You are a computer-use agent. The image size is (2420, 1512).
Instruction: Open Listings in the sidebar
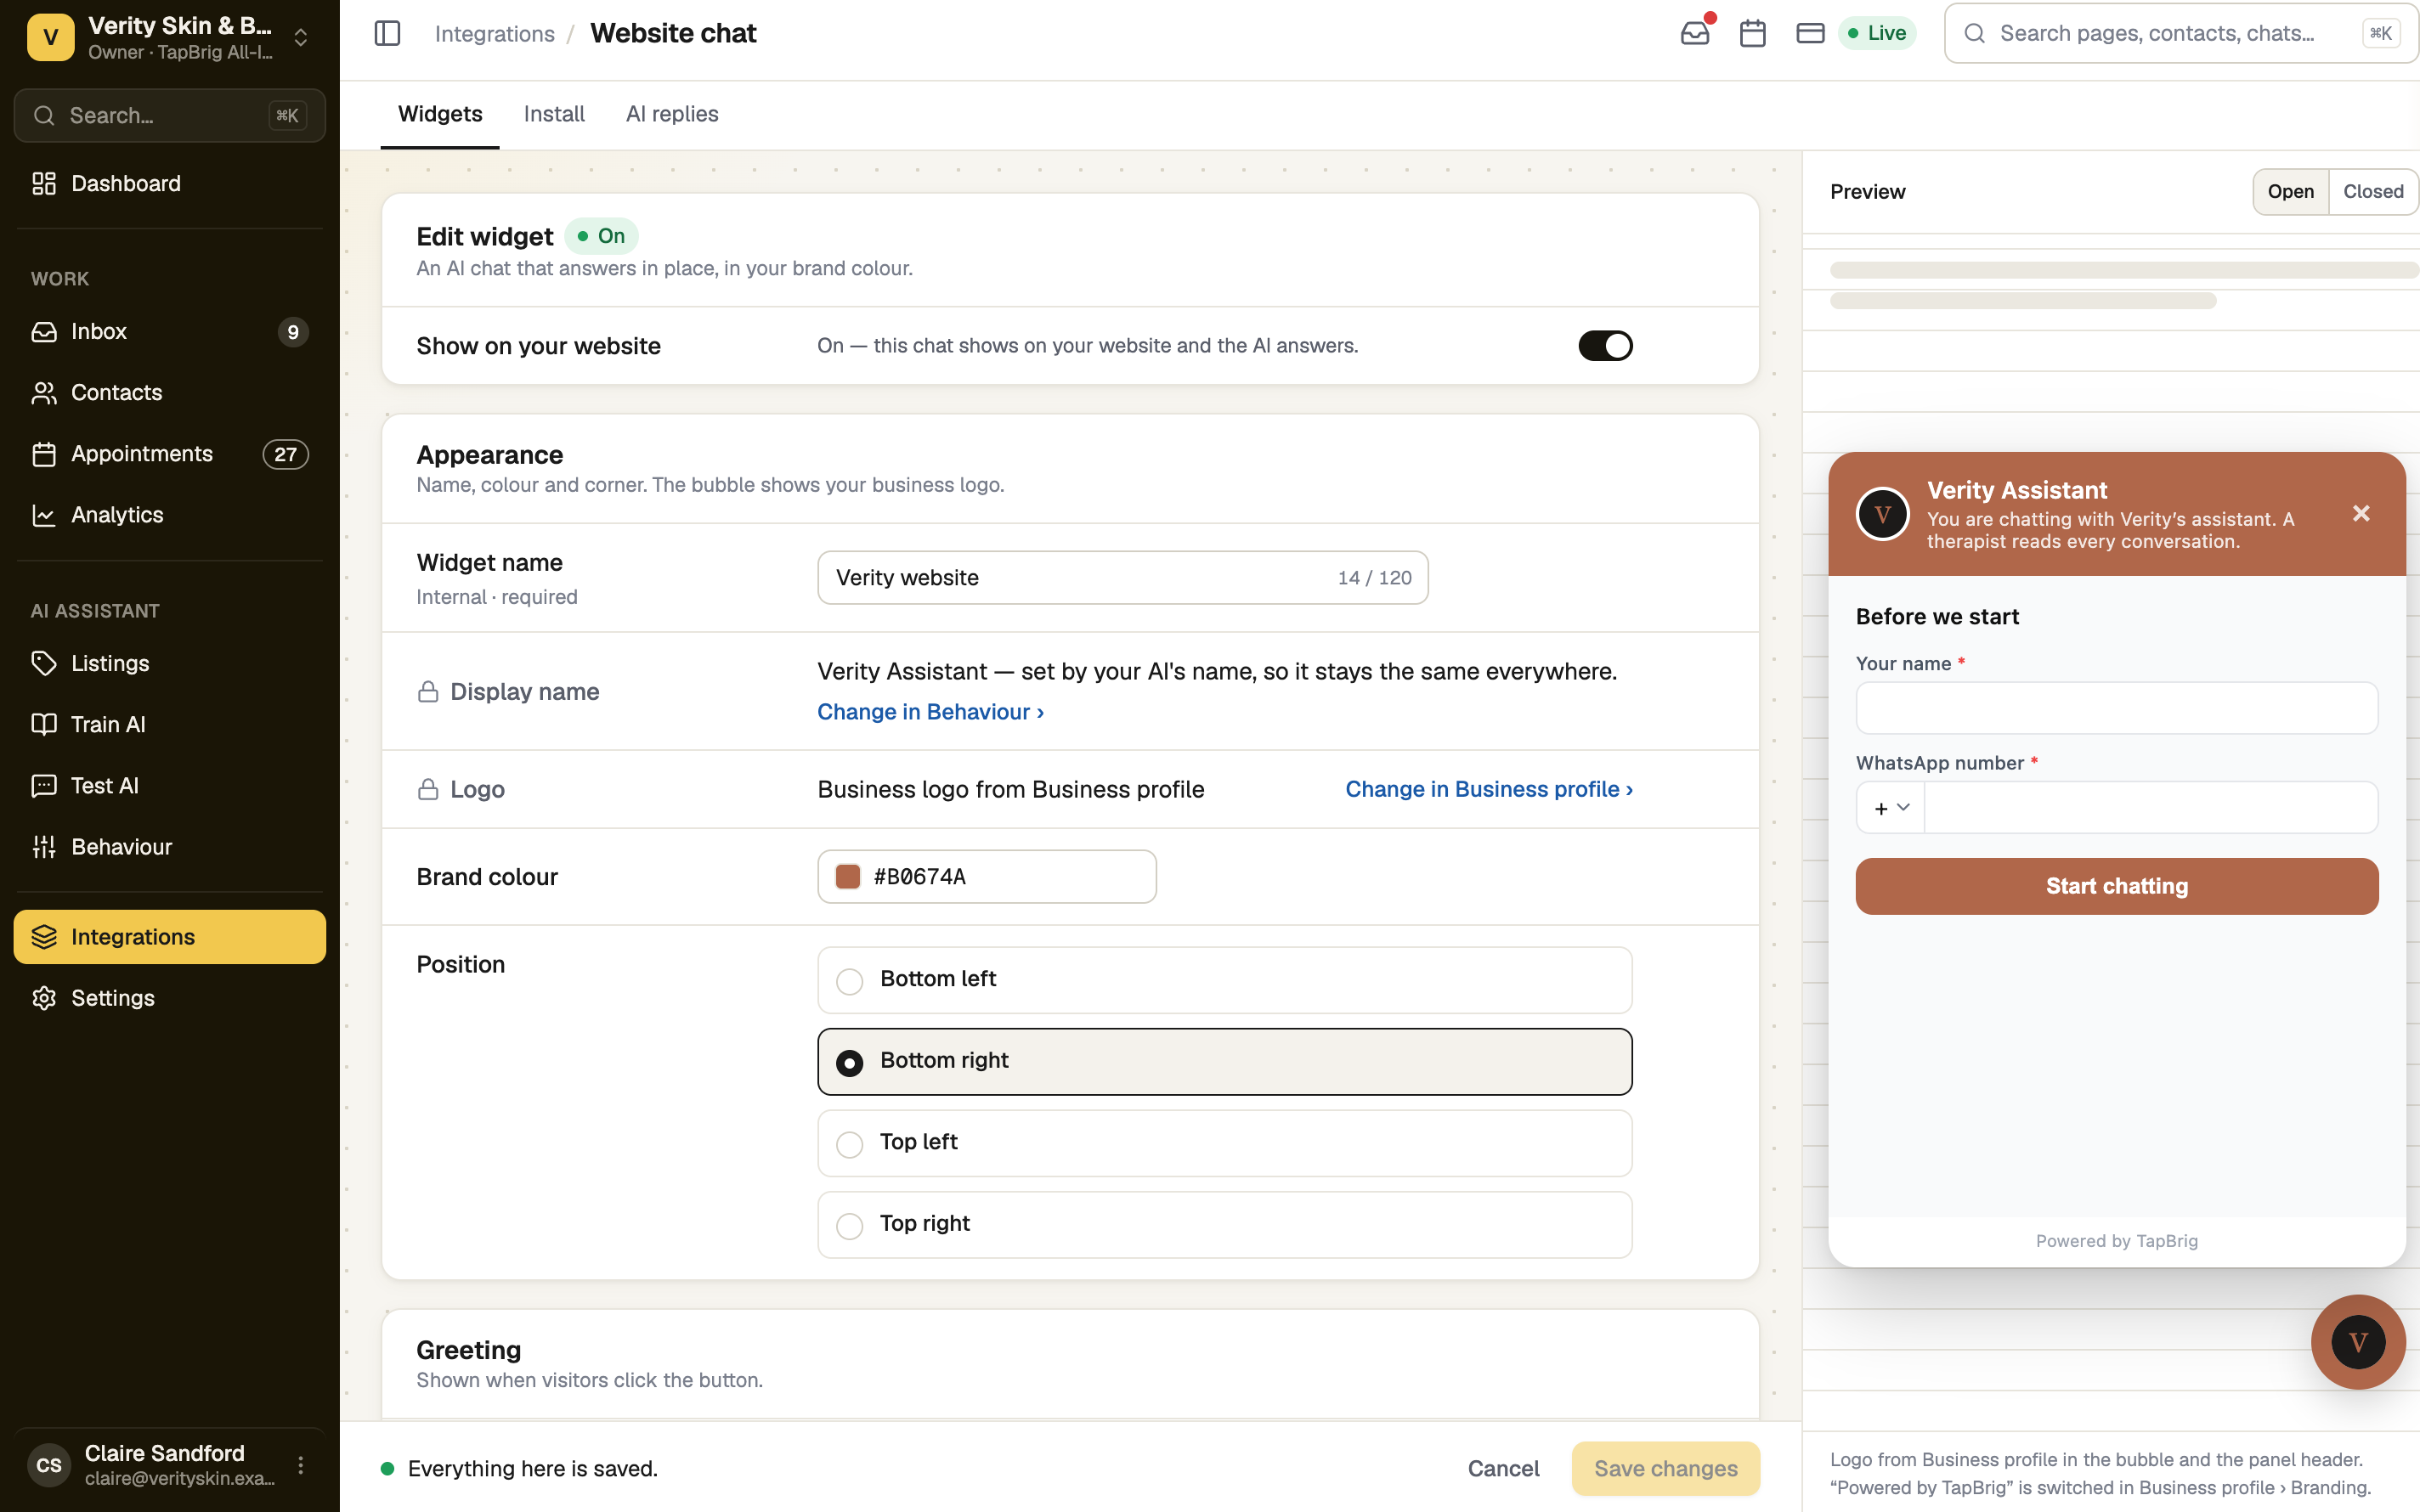point(170,663)
